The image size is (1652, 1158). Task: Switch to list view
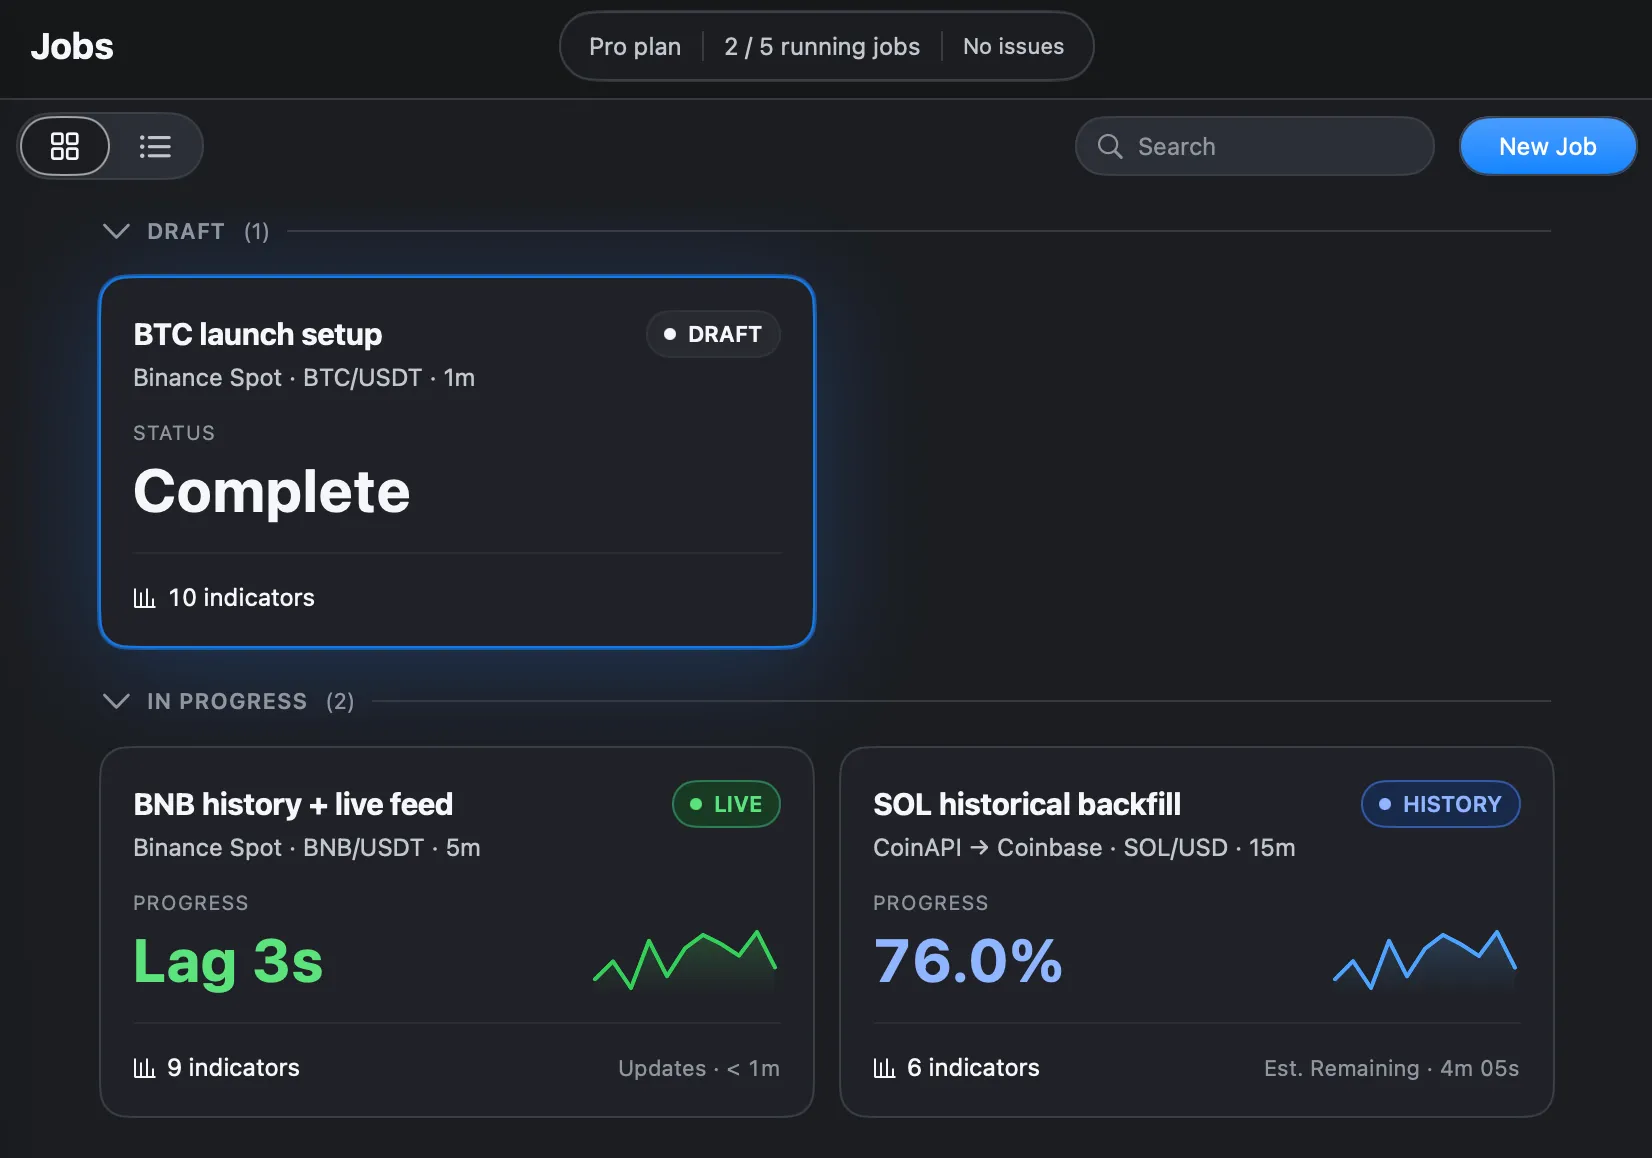coord(155,146)
